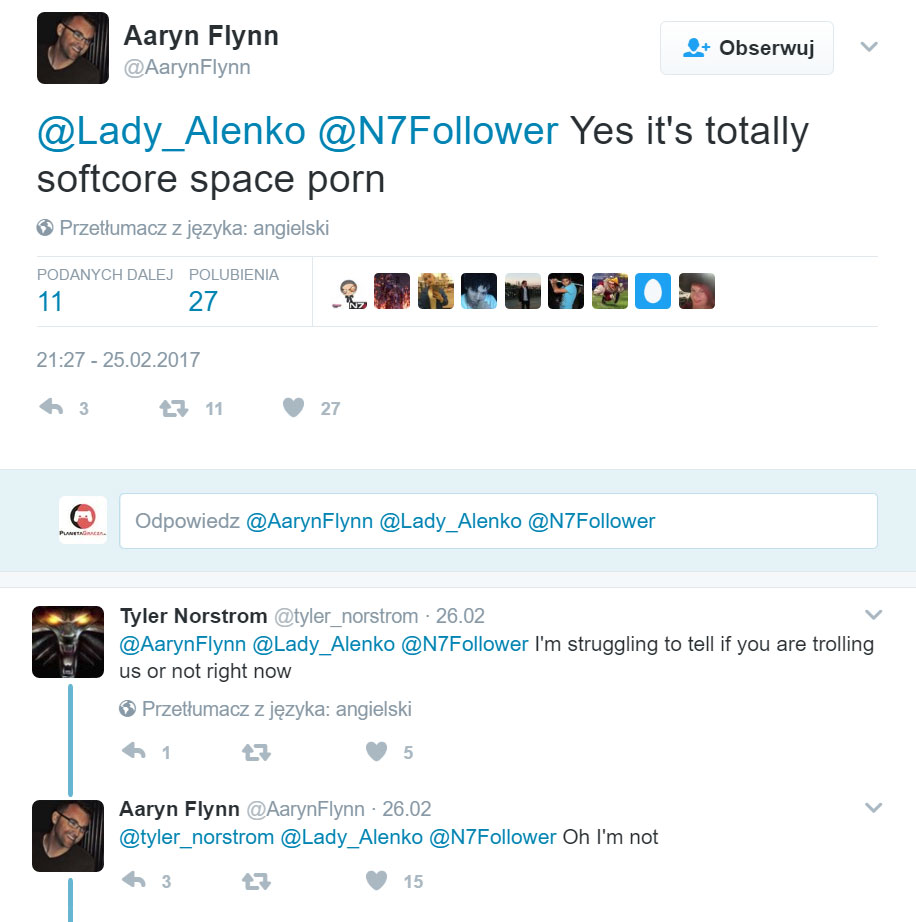Click the Obserwuj follow button
This screenshot has height=922, width=916.
746,48
